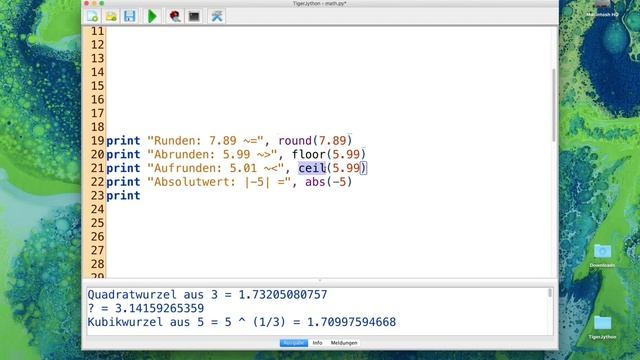The image size is (640, 360).
Task: Click the window title TigerJython - math.py
Action: [320, 4]
